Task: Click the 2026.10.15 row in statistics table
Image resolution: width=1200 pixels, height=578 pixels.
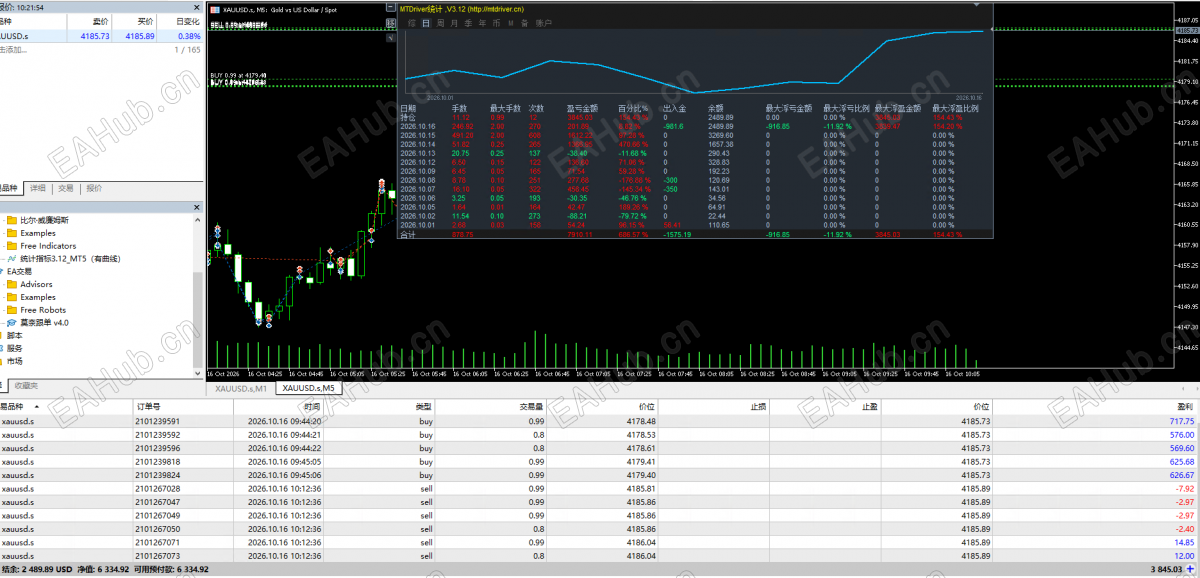Action: point(696,135)
